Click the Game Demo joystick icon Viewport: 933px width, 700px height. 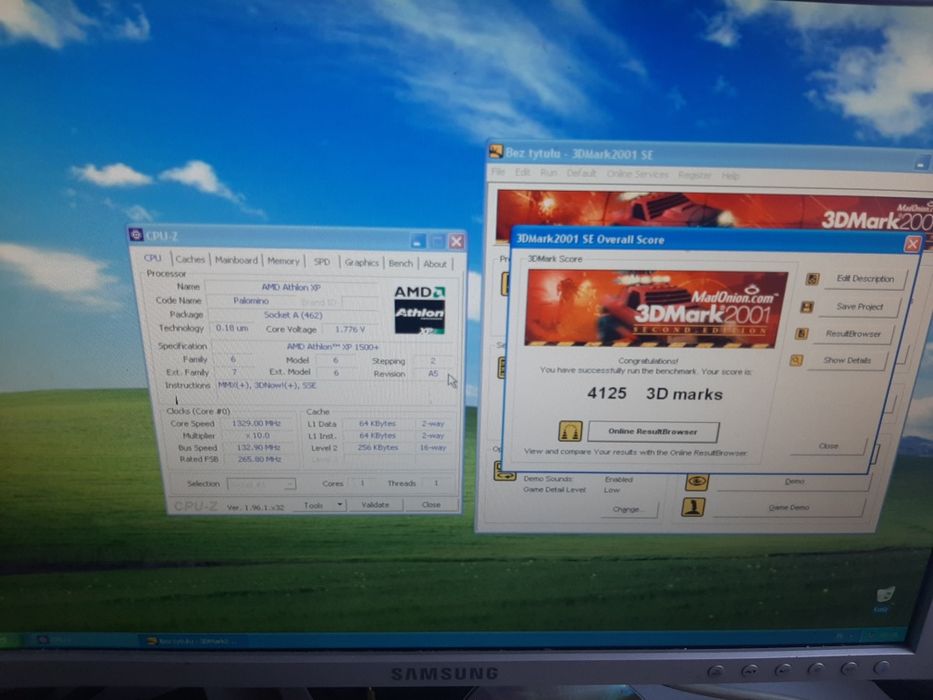pyautogui.click(x=693, y=507)
